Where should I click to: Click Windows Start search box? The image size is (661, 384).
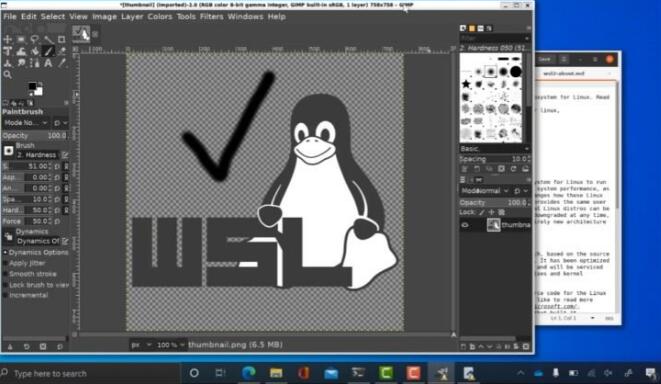91,373
